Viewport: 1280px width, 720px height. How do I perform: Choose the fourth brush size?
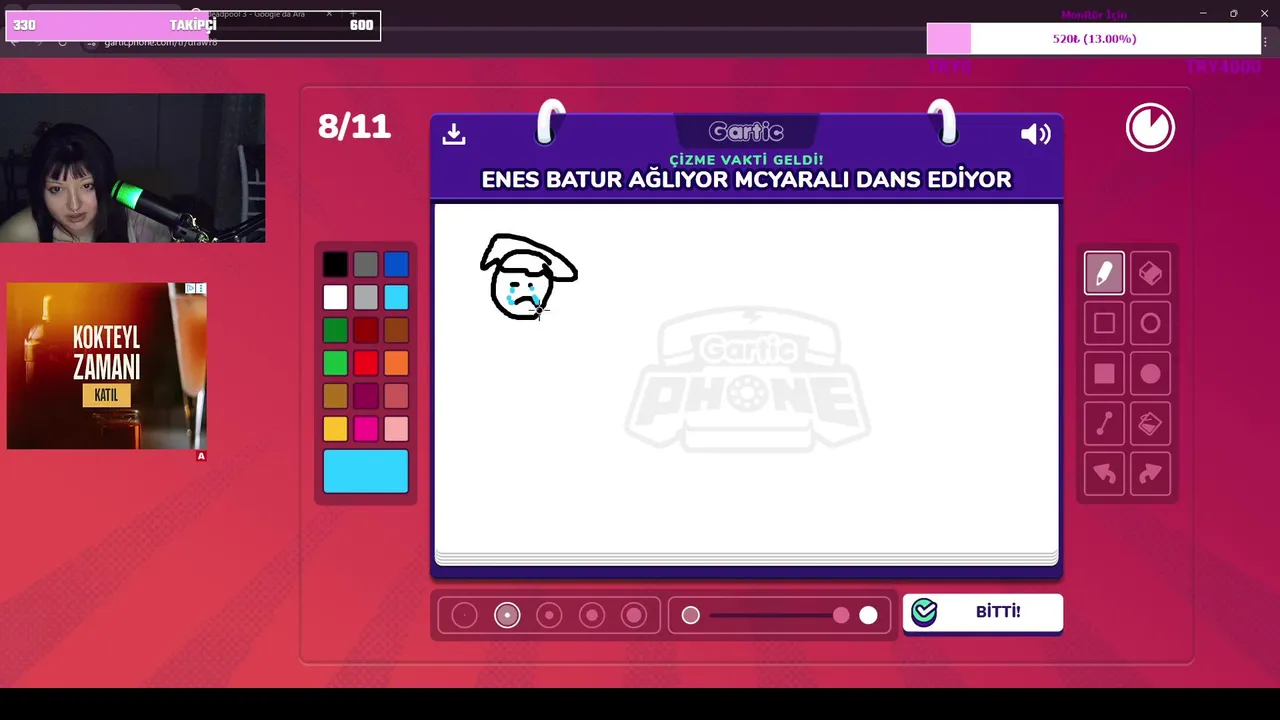click(x=592, y=615)
